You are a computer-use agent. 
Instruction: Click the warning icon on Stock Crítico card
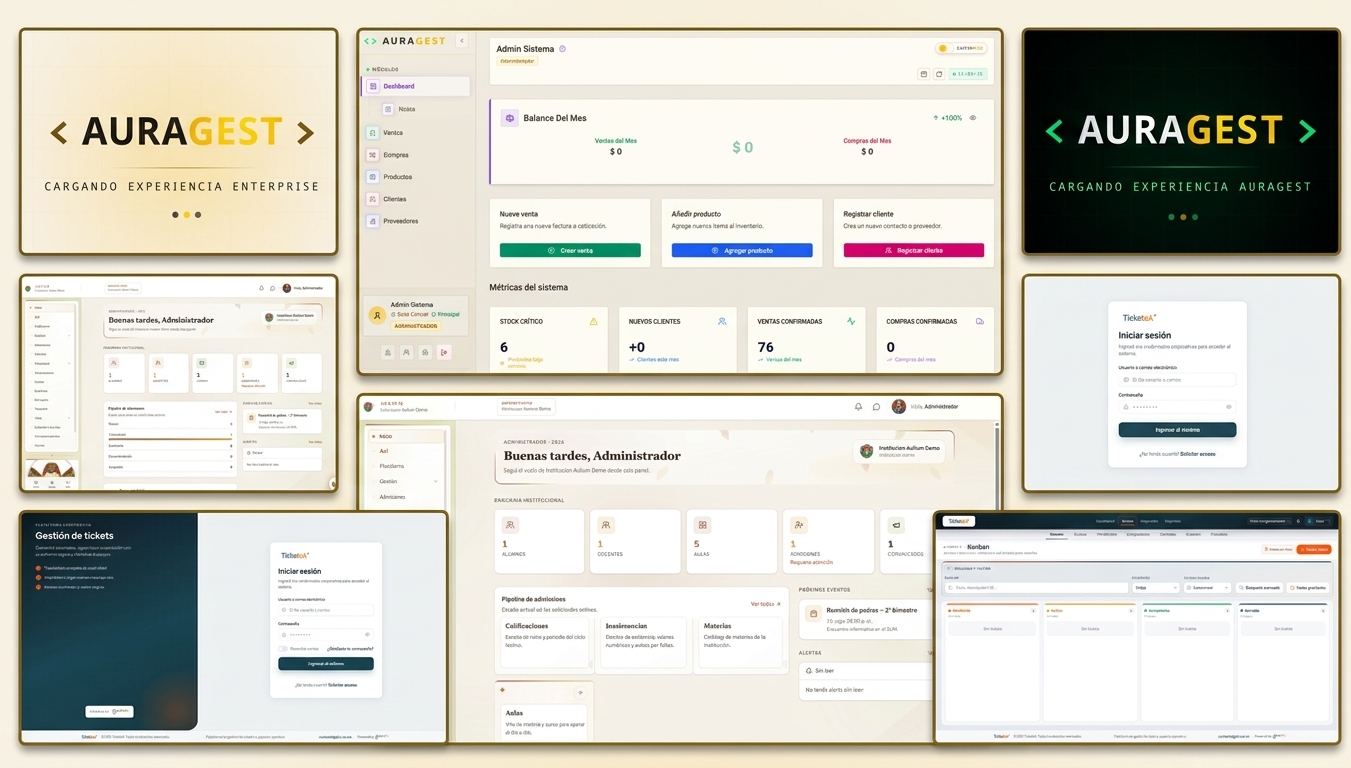coord(593,322)
